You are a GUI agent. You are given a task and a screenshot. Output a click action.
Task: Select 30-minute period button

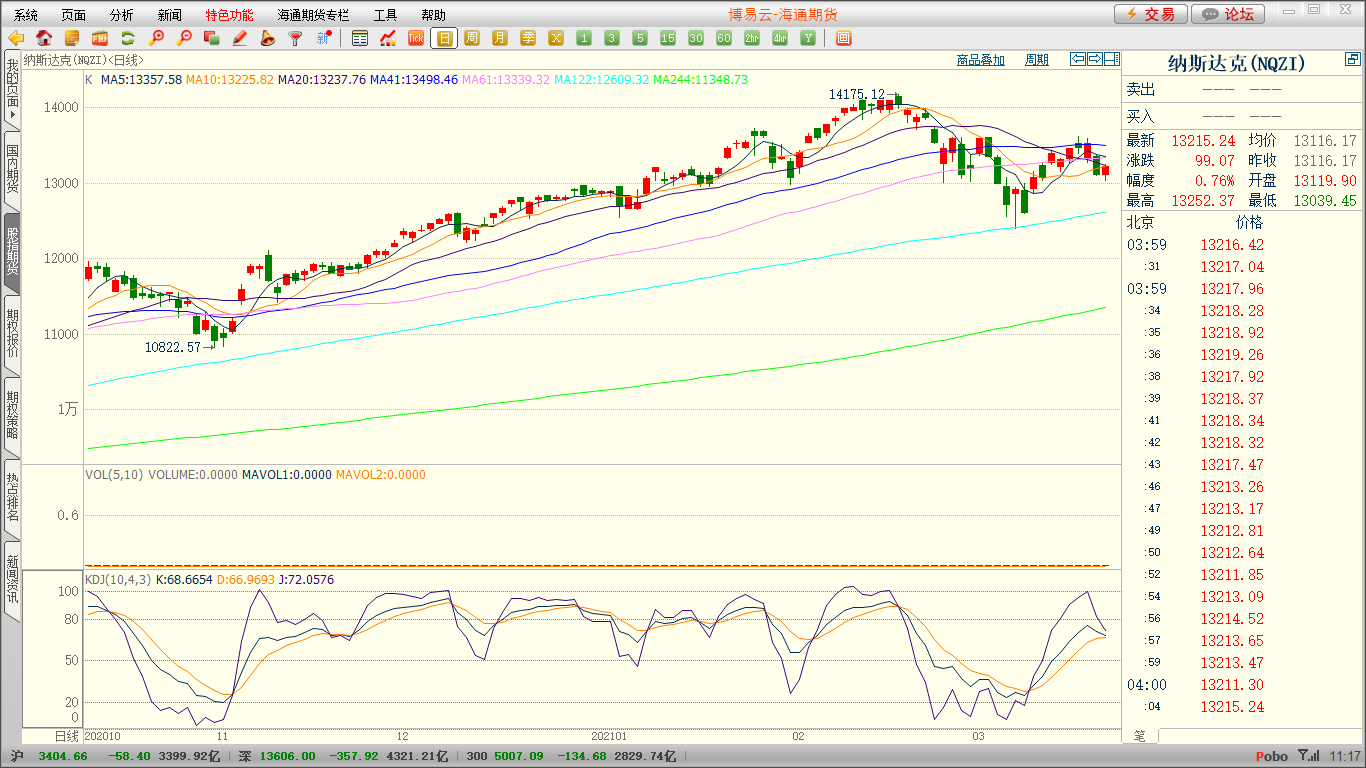coord(696,38)
